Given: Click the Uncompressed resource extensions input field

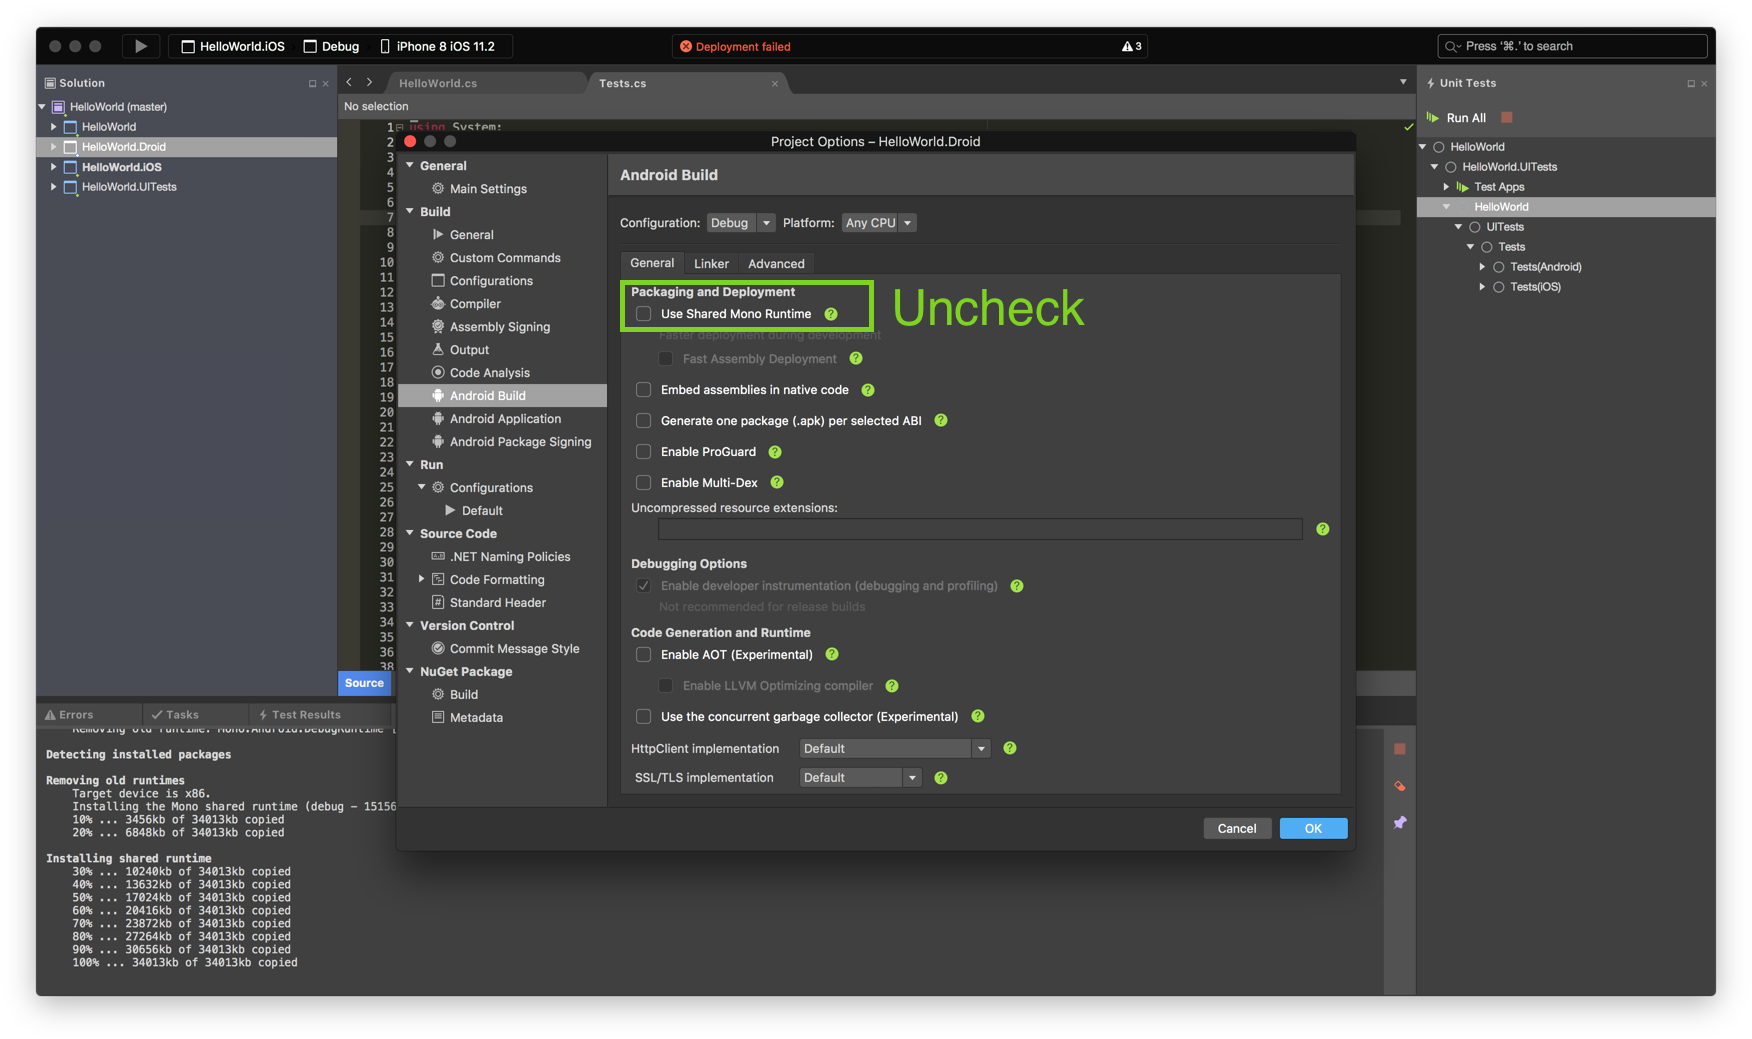Looking at the screenshot, I should [977, 529].
